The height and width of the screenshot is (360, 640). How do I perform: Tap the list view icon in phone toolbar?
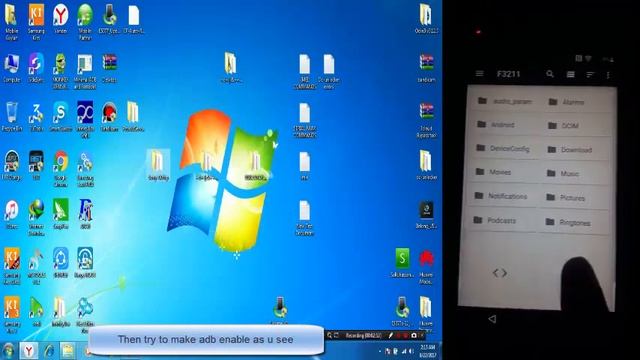pyautogui.click(x=571, y=74)
